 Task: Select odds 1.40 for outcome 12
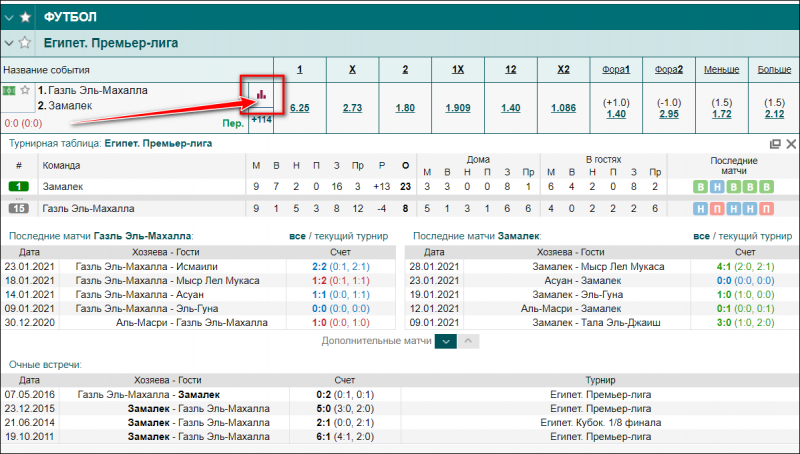point(511,108)
